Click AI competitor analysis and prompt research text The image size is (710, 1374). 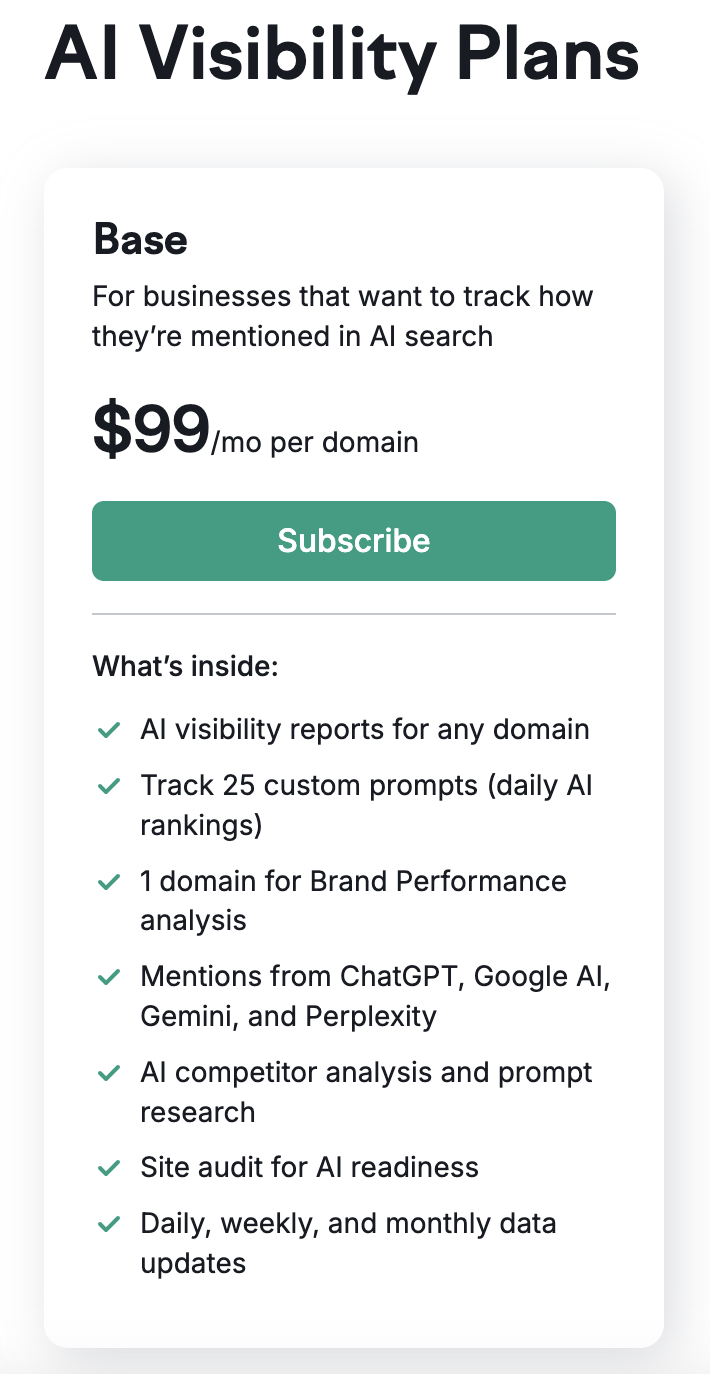click(366, 1092)
